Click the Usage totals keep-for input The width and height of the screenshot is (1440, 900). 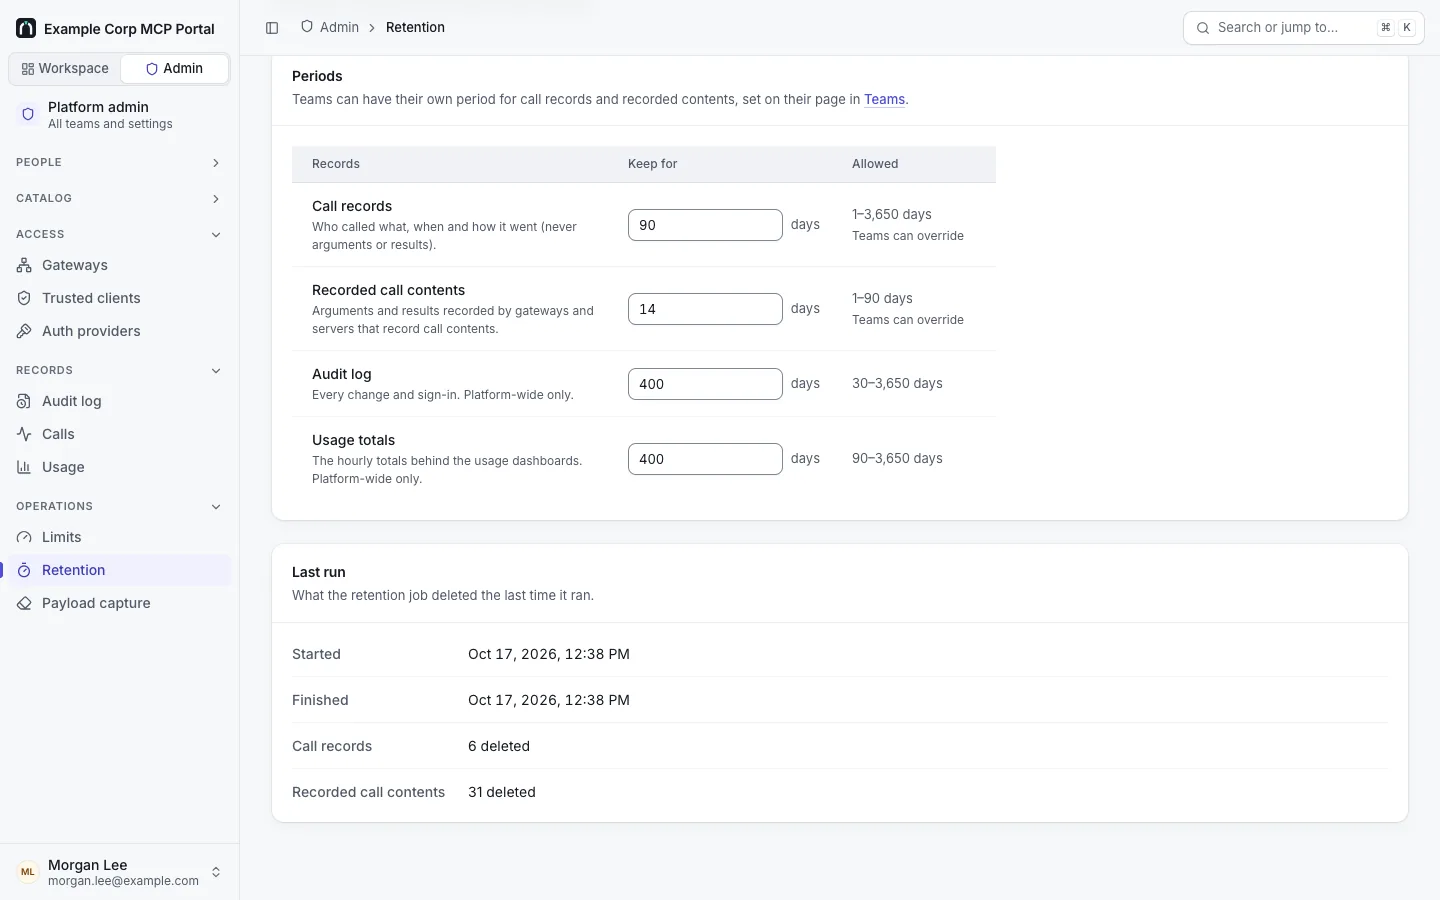point(705,459)
